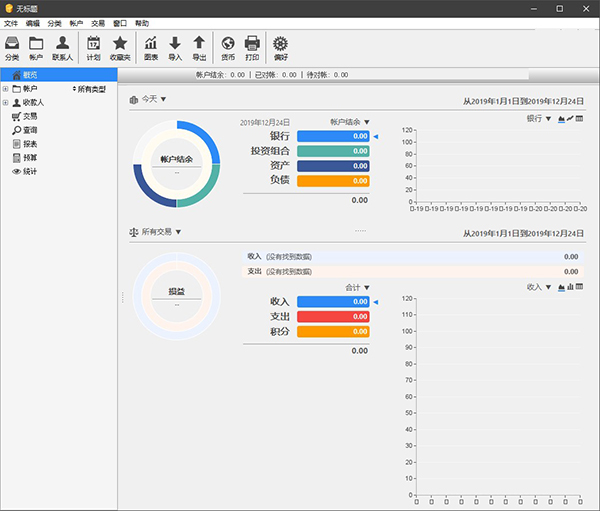Viewport: 600px width, 511px height.
Task: Click the 导入 (Import) down-arrow icon
Action: coord(175,47)
